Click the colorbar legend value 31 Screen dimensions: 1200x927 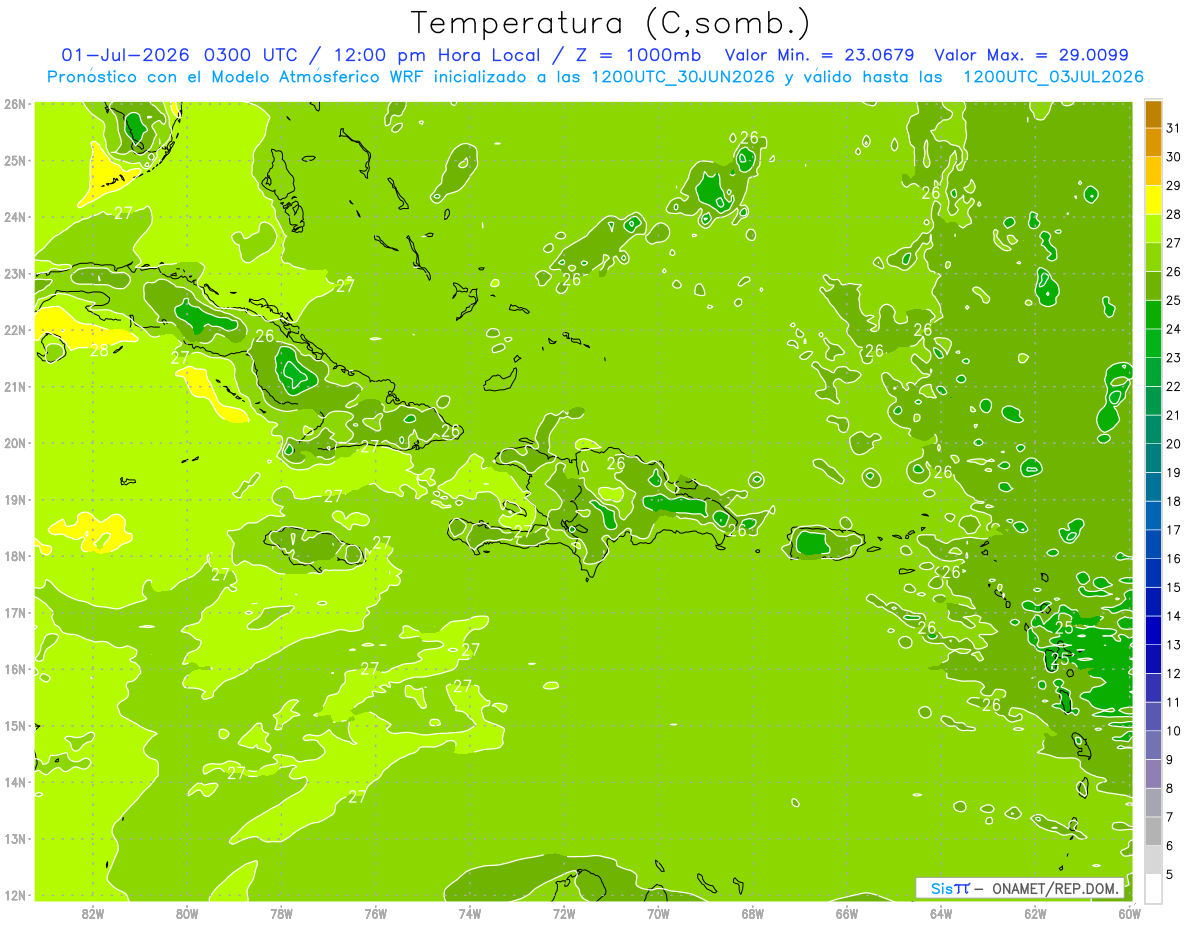pyautogui.click(x=1173, y=127)
